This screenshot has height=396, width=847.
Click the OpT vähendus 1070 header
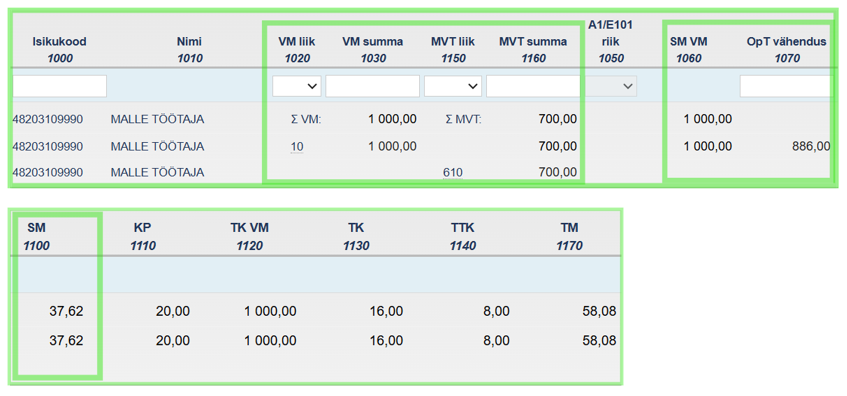[786, 50]
